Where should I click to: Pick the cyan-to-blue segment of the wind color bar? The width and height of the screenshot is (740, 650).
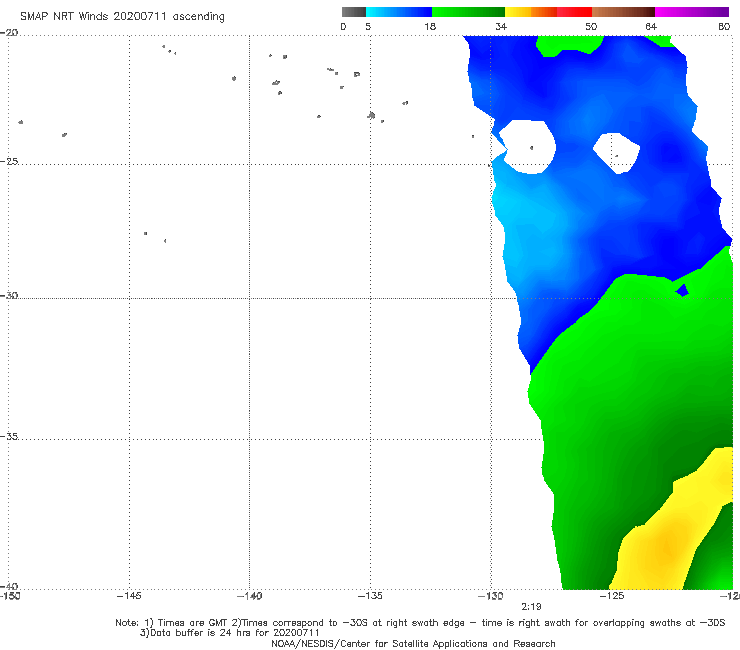pyautogui.click(x=399, y=12)
